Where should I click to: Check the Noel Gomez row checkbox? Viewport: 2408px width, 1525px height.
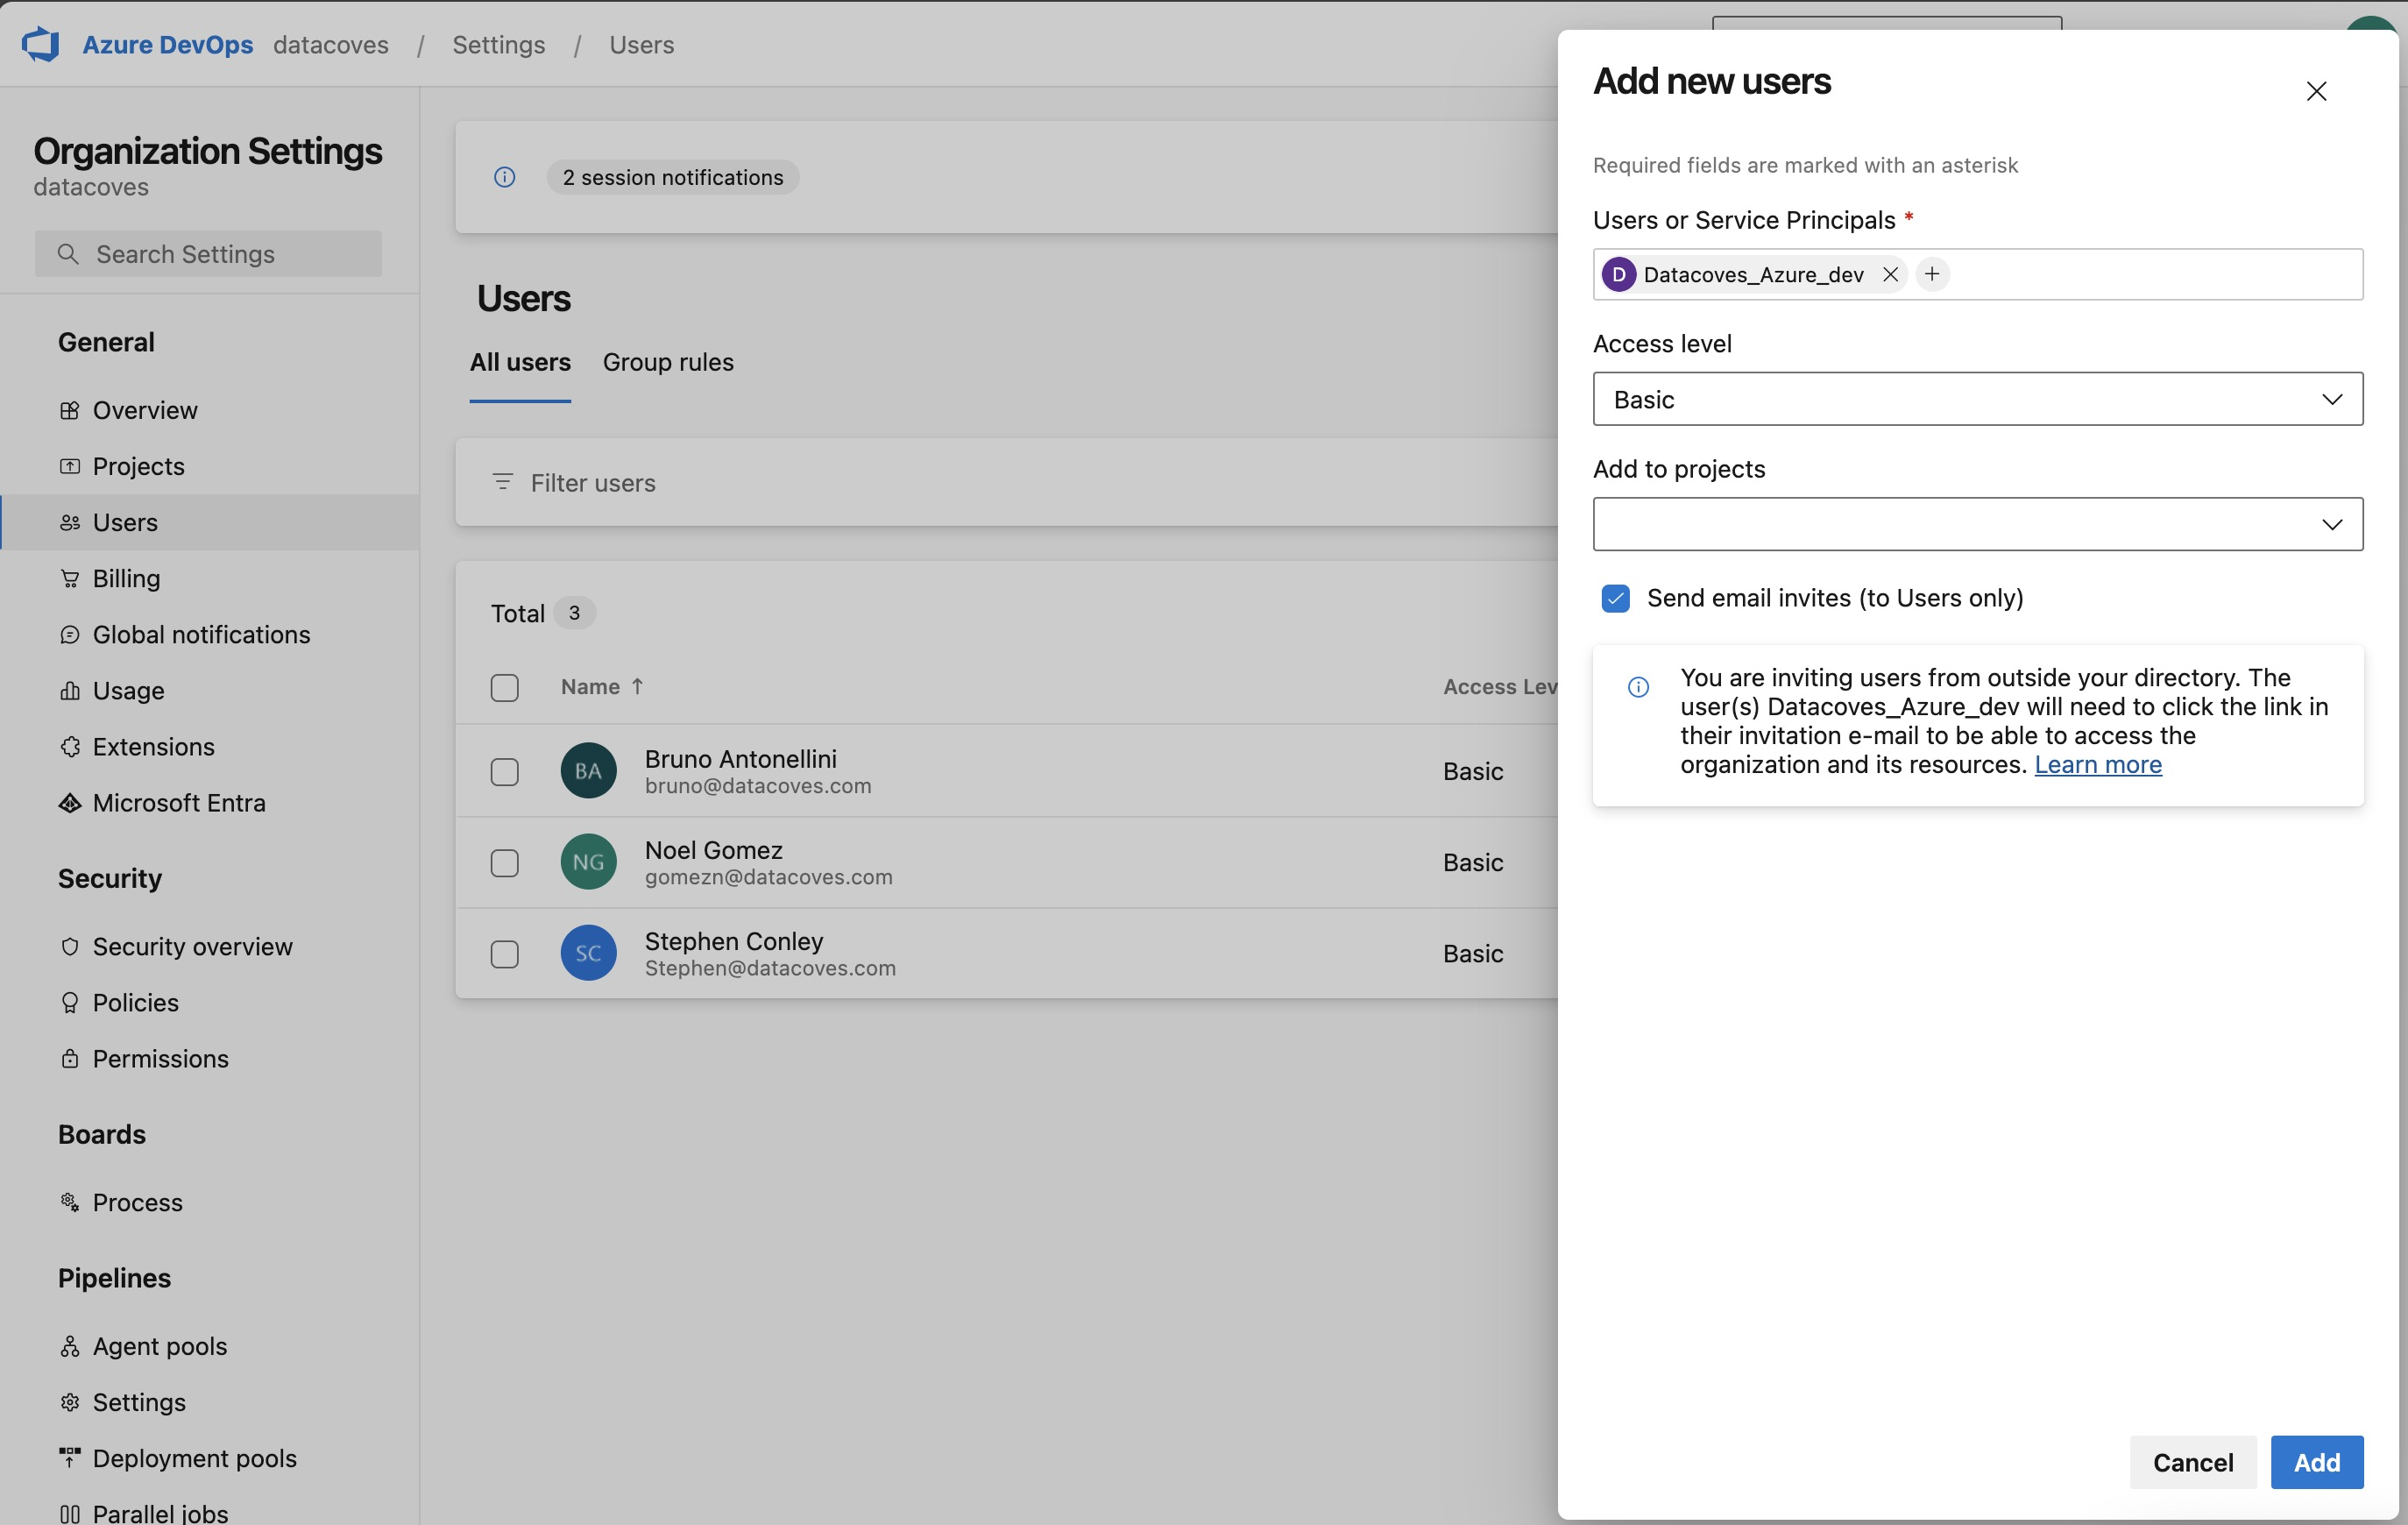coord(505,862)
